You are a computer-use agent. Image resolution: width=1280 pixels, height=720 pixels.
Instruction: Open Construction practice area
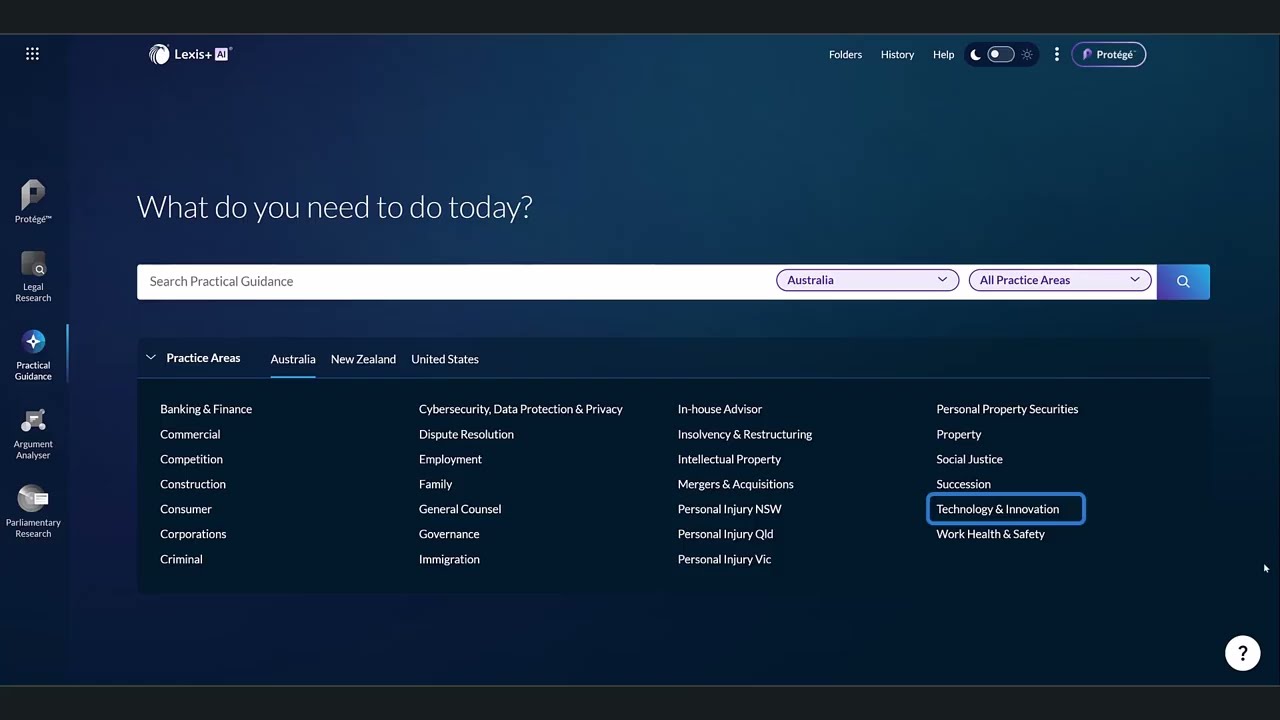point(193,484)
